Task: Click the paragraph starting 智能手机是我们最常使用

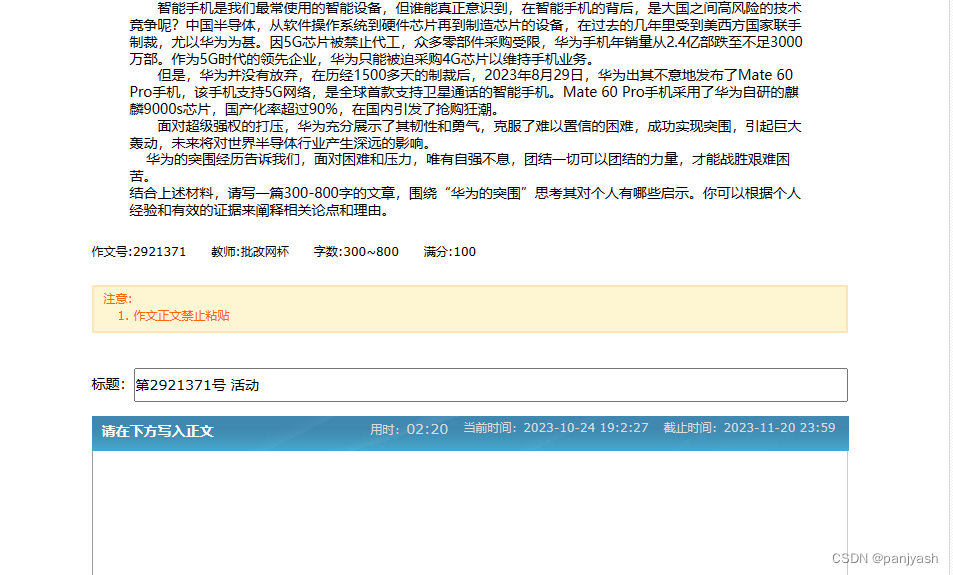Action: click(466, 33)
